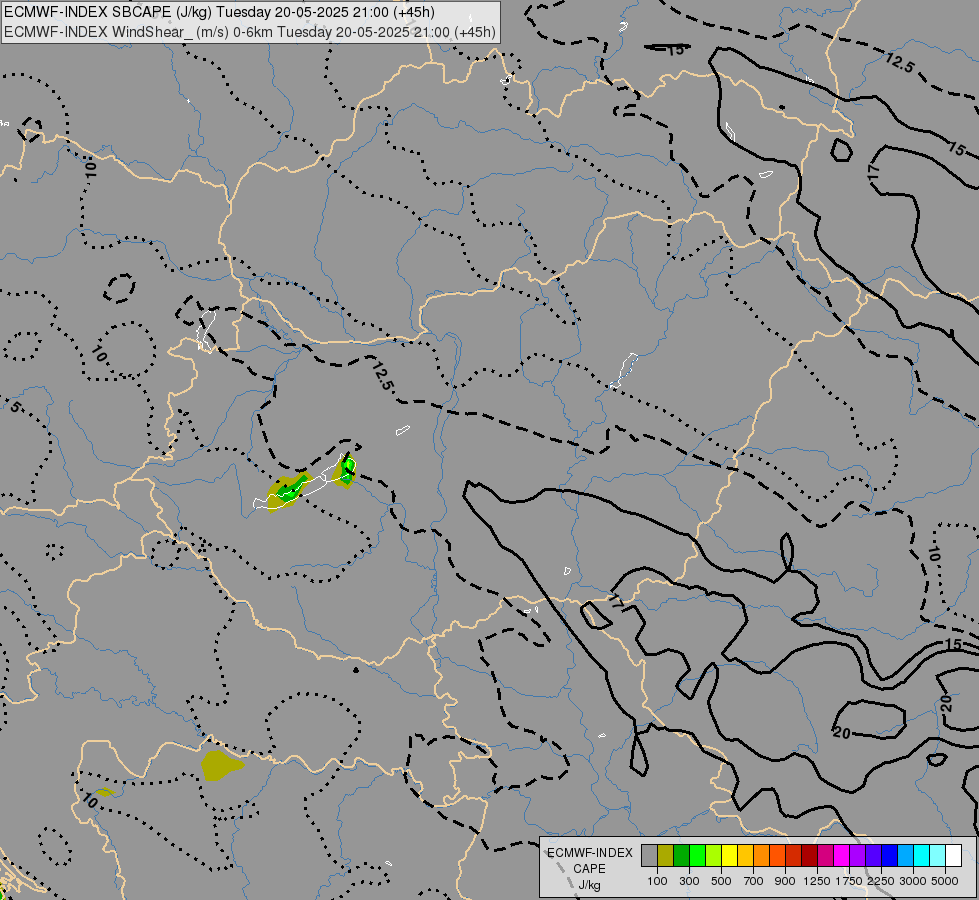The width and height of the screenshot is (979, 900).
Task: Click the "900" legend value
Action: [x=785, y=881]
